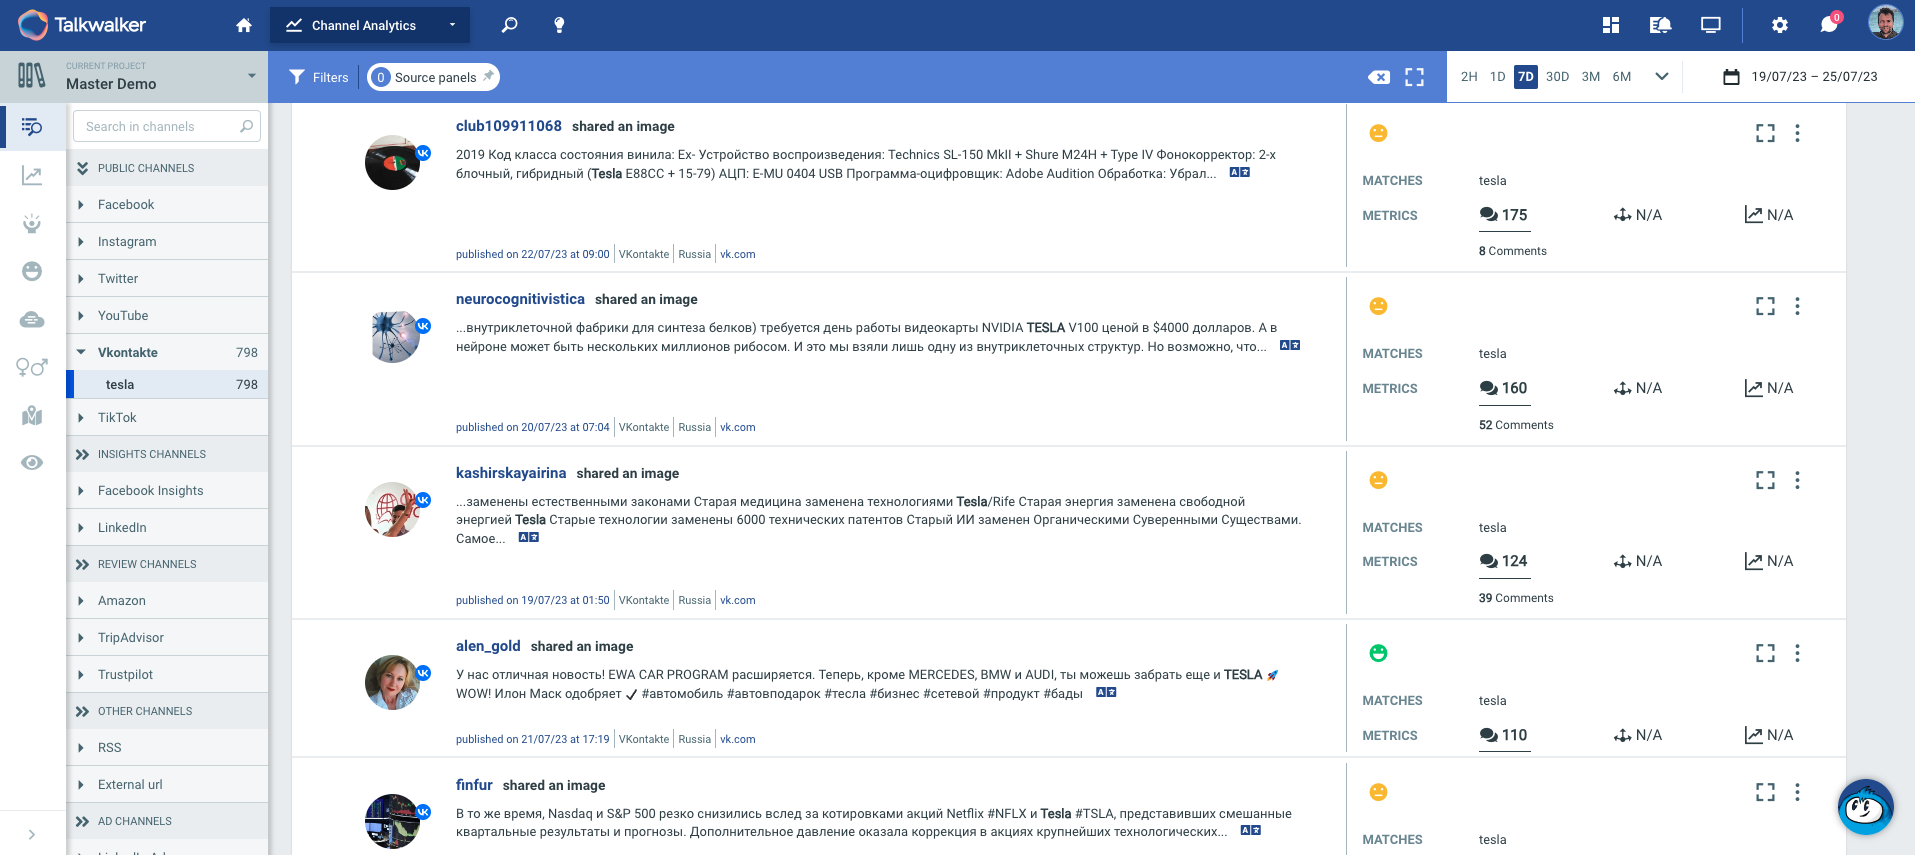The height and width of the screenshot is (855, 1915).
Task: Expand the left sidebar arrow
Action: click(32, 834)
